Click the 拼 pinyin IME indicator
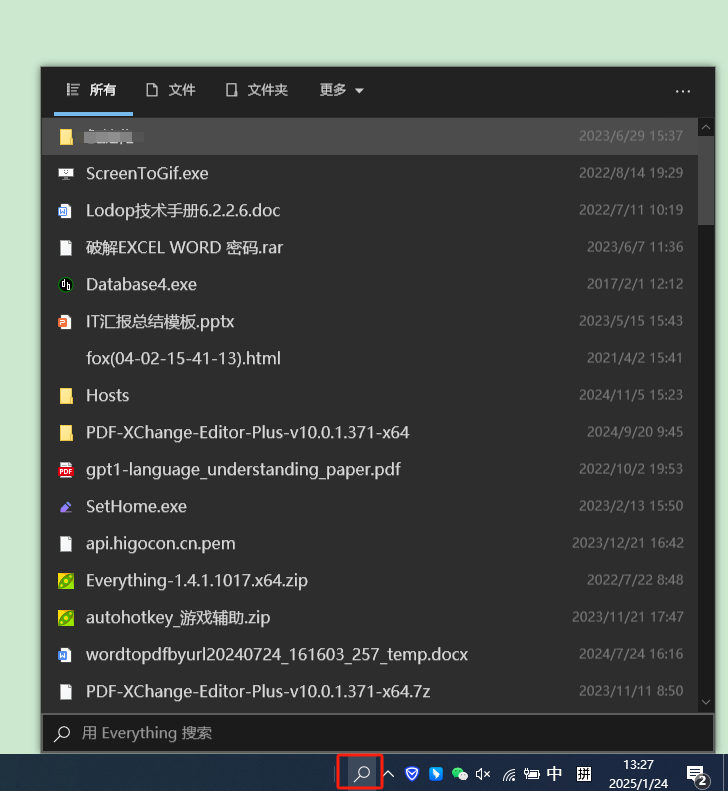Viewport: 728px width, 791px height. pos(584,773)
